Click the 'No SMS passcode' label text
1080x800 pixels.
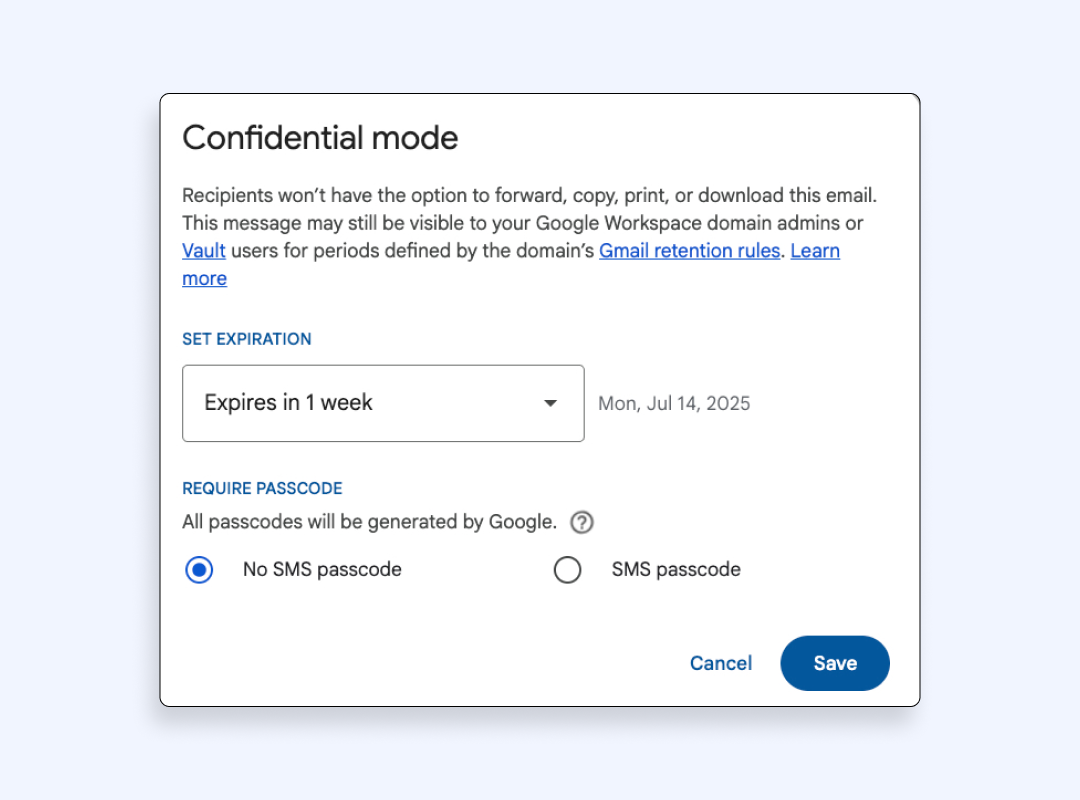pyautogui.click(x=322, y=570)
